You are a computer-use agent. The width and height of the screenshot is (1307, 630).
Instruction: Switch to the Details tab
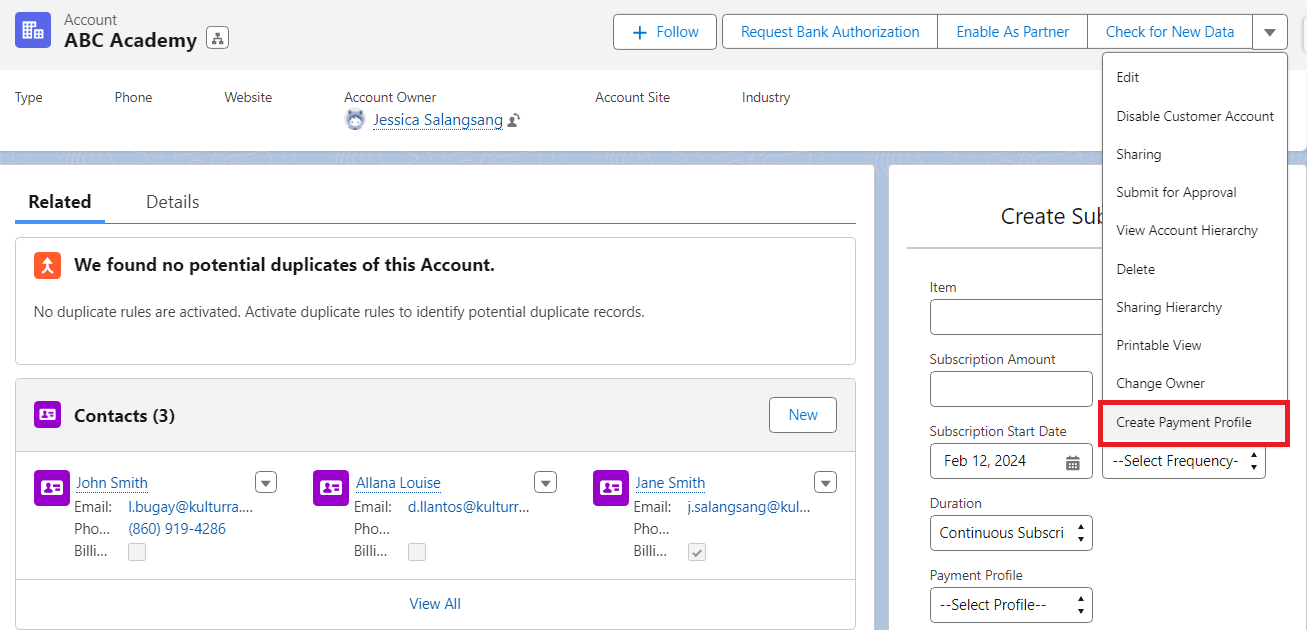tap(172, 202)
